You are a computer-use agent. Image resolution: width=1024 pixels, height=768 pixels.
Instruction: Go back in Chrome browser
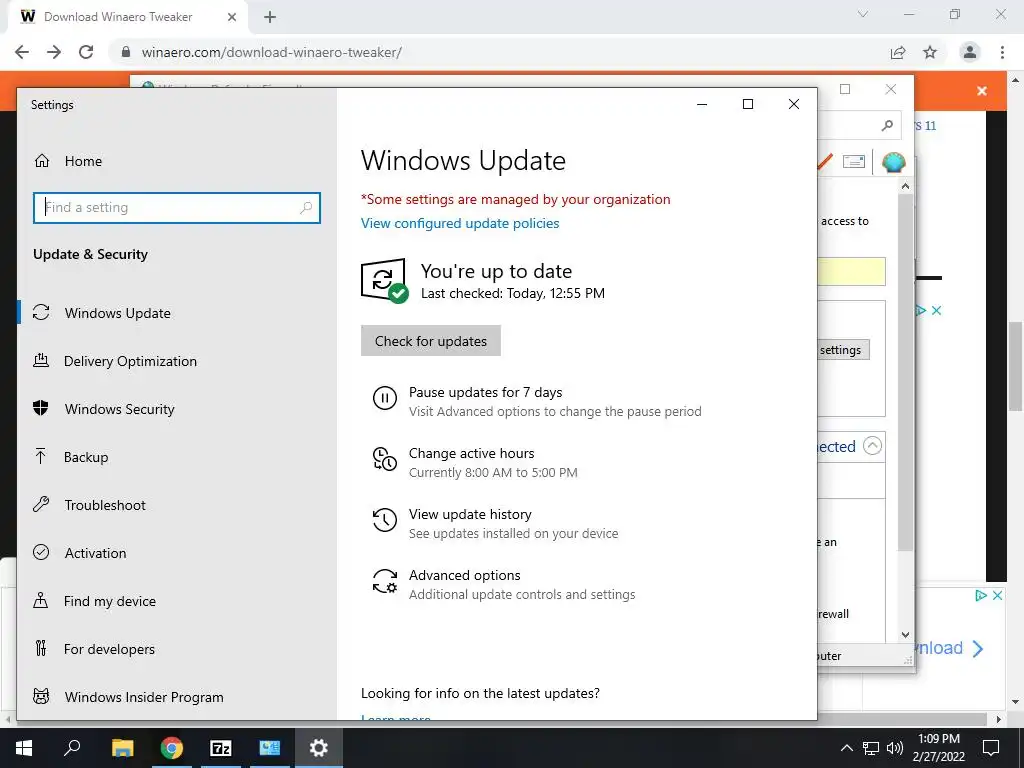[22, 52]
